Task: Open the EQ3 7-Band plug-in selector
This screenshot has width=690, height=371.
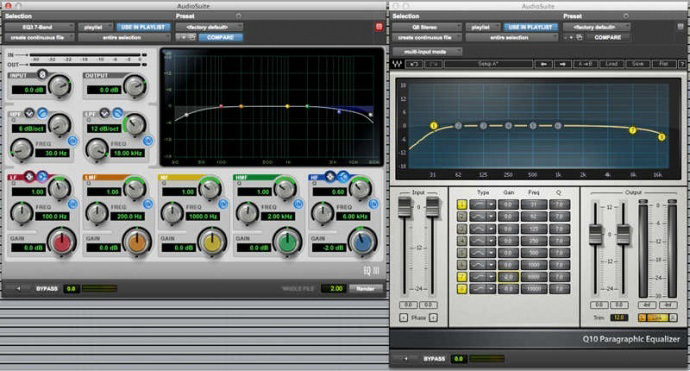Action: (x=39, y=27)
